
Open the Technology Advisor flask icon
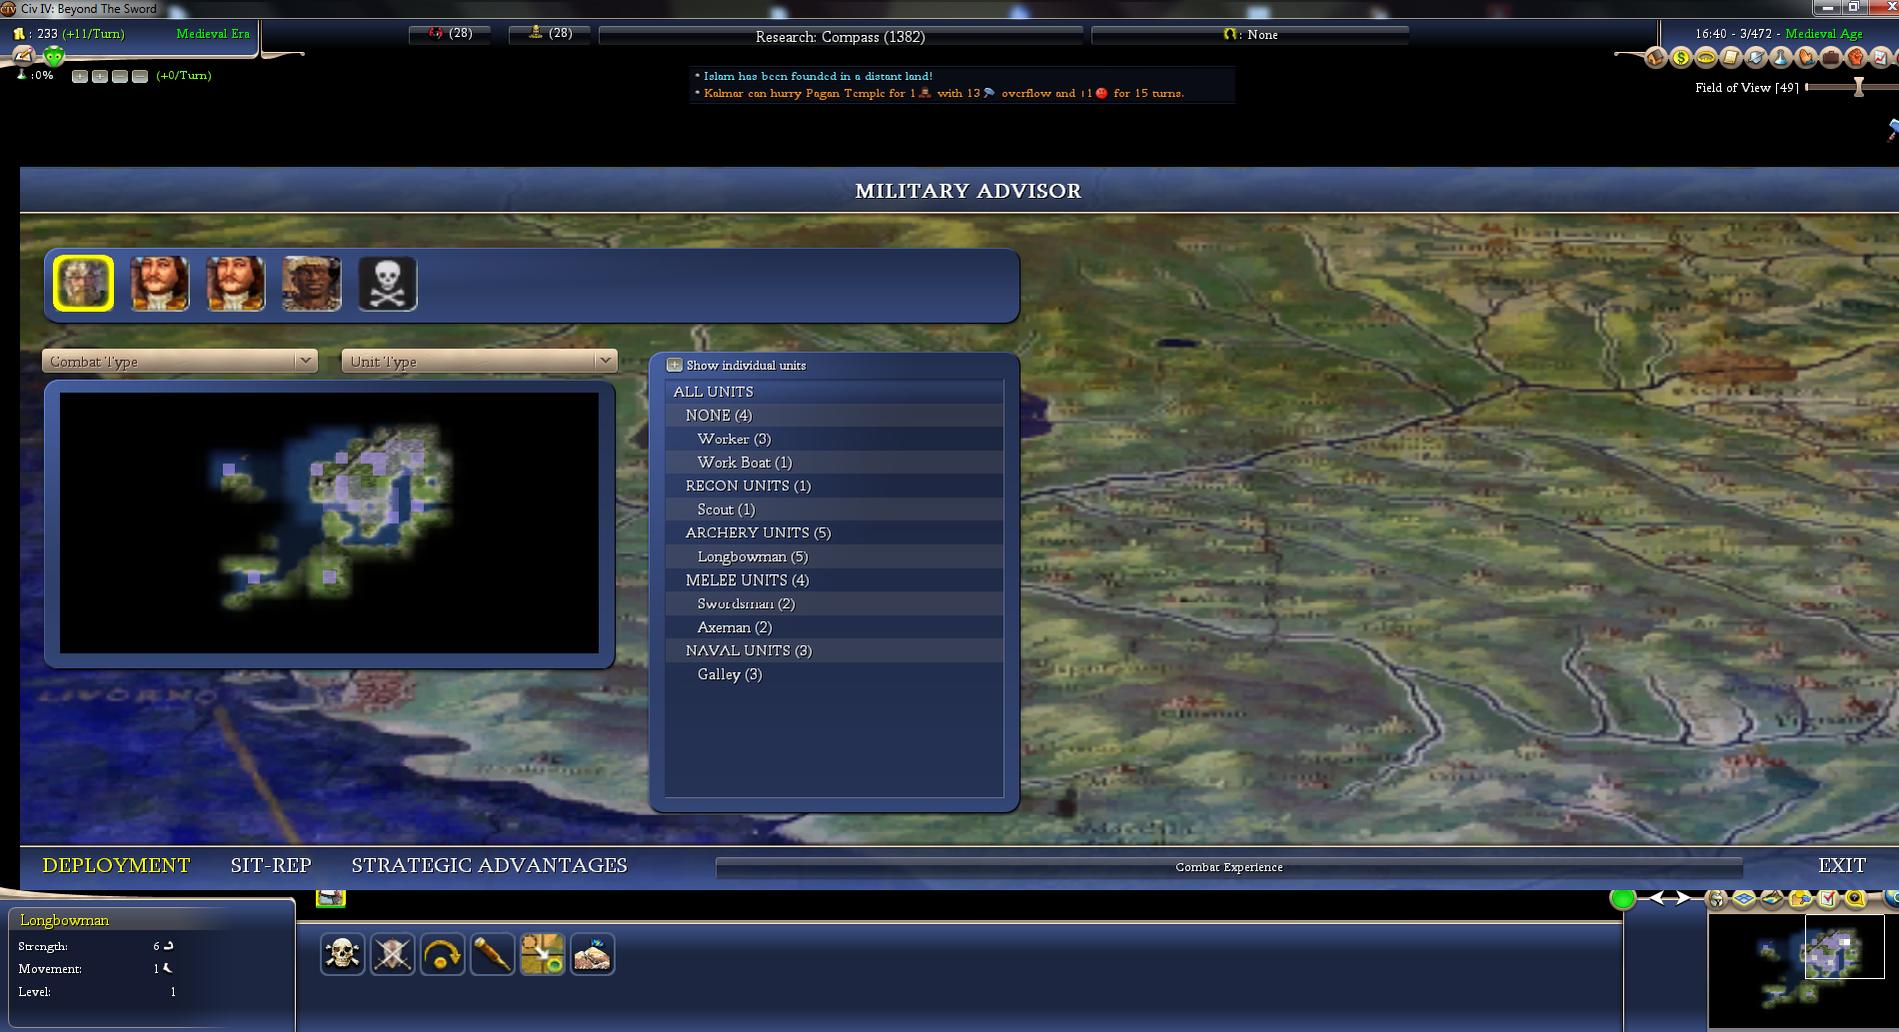pyautogui.click(x=1781, y=58)
